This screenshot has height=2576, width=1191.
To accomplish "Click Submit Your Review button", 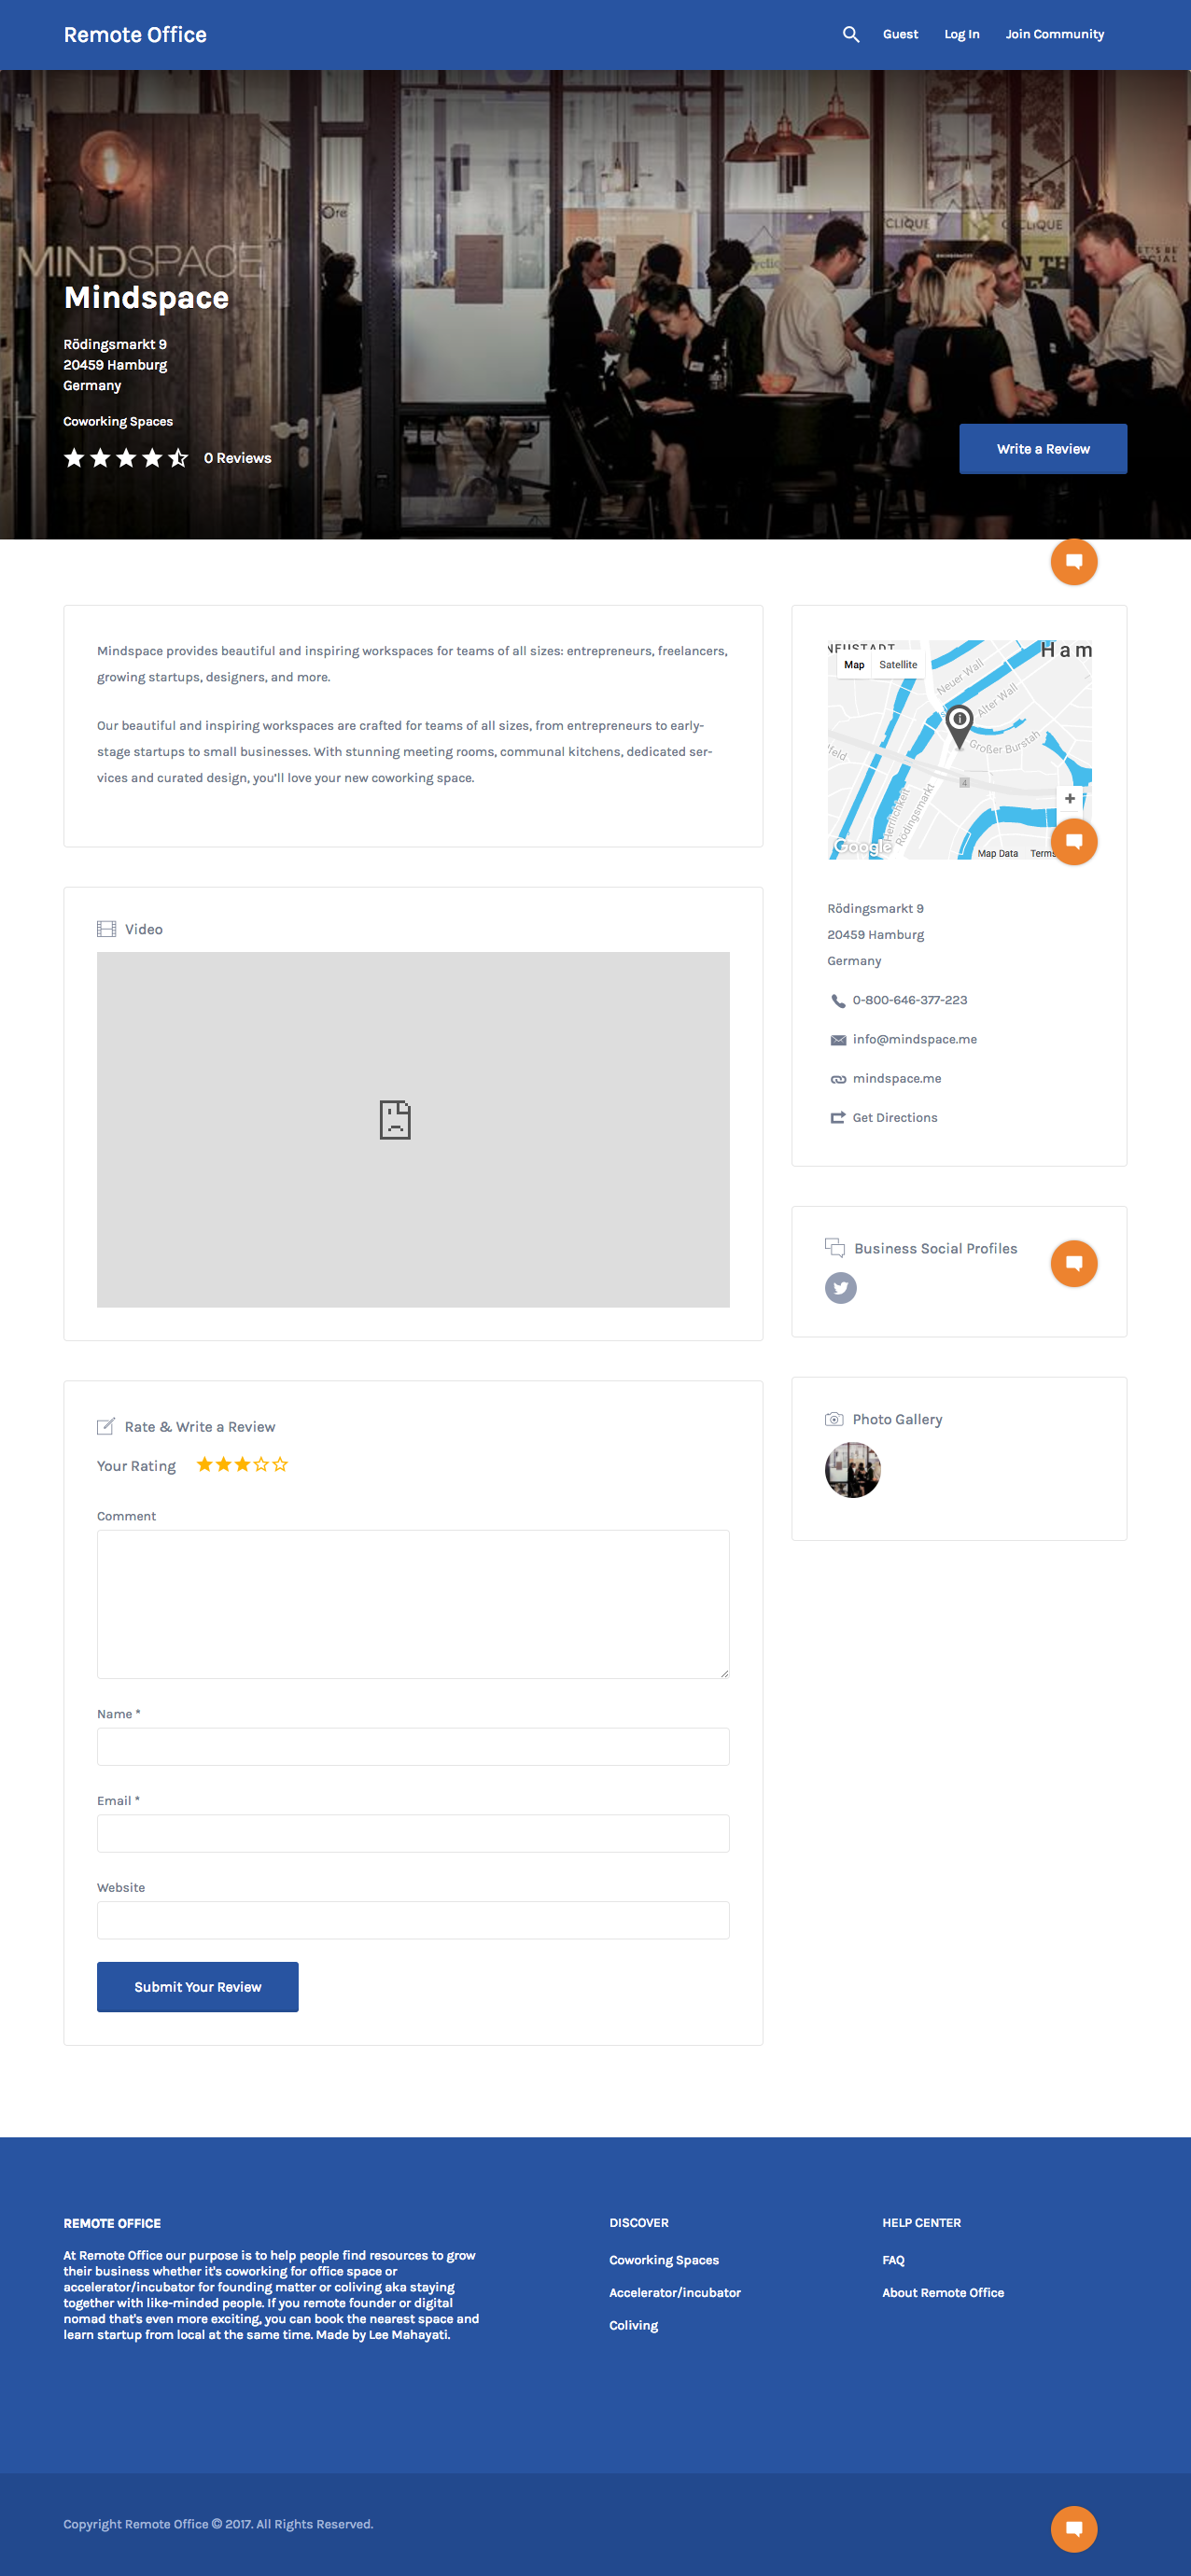I will 198,1987.
